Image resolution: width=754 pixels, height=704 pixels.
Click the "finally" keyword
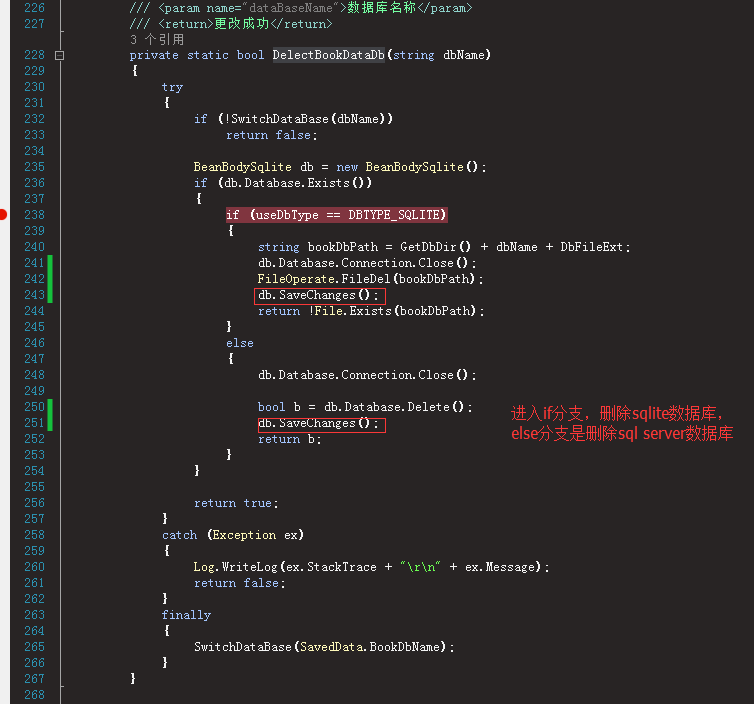[186, 615]
